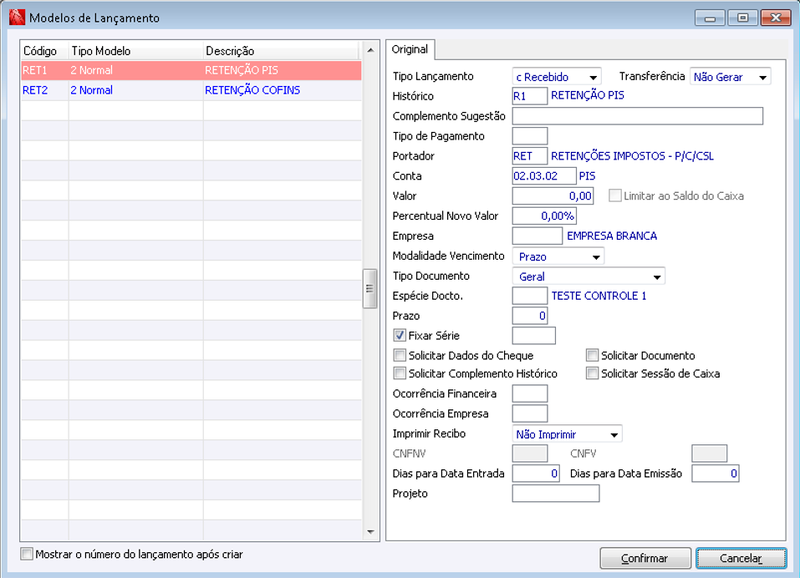Click the Portador field containing RET
The width and height of the screenshot is (800, 578).
530,156
